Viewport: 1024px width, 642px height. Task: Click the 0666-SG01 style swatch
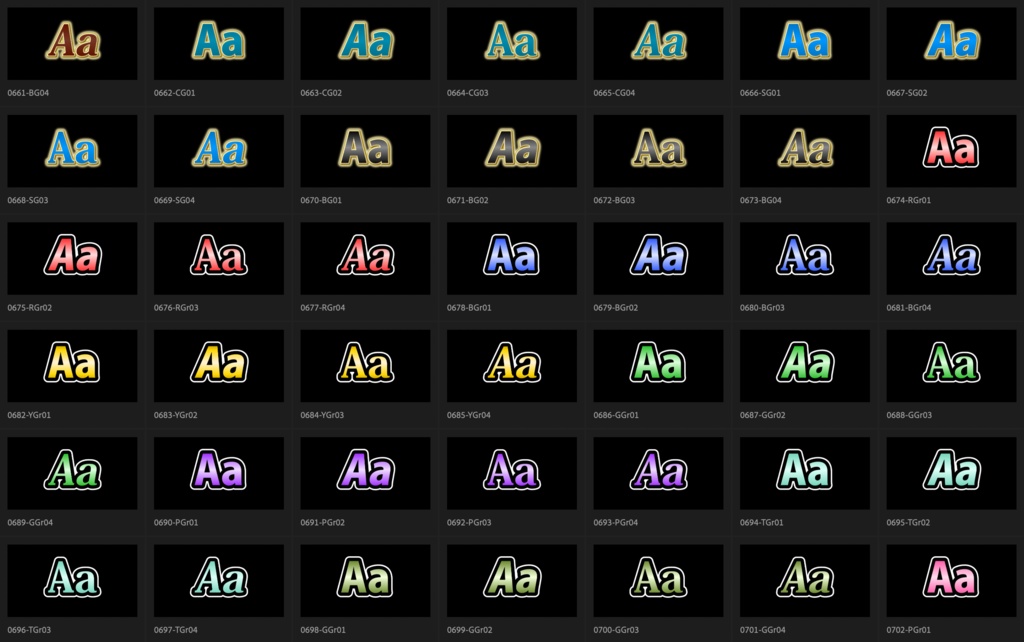click(803, 43)
